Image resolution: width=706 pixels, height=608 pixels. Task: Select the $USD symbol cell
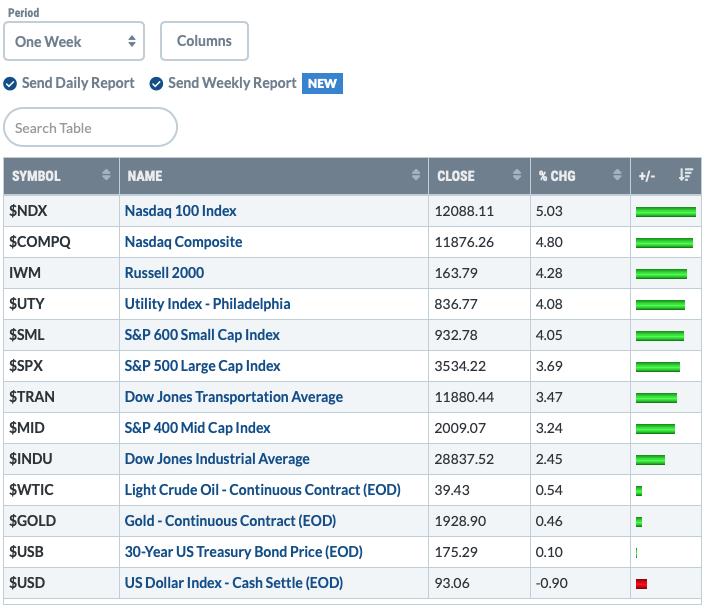coord(61,583)
